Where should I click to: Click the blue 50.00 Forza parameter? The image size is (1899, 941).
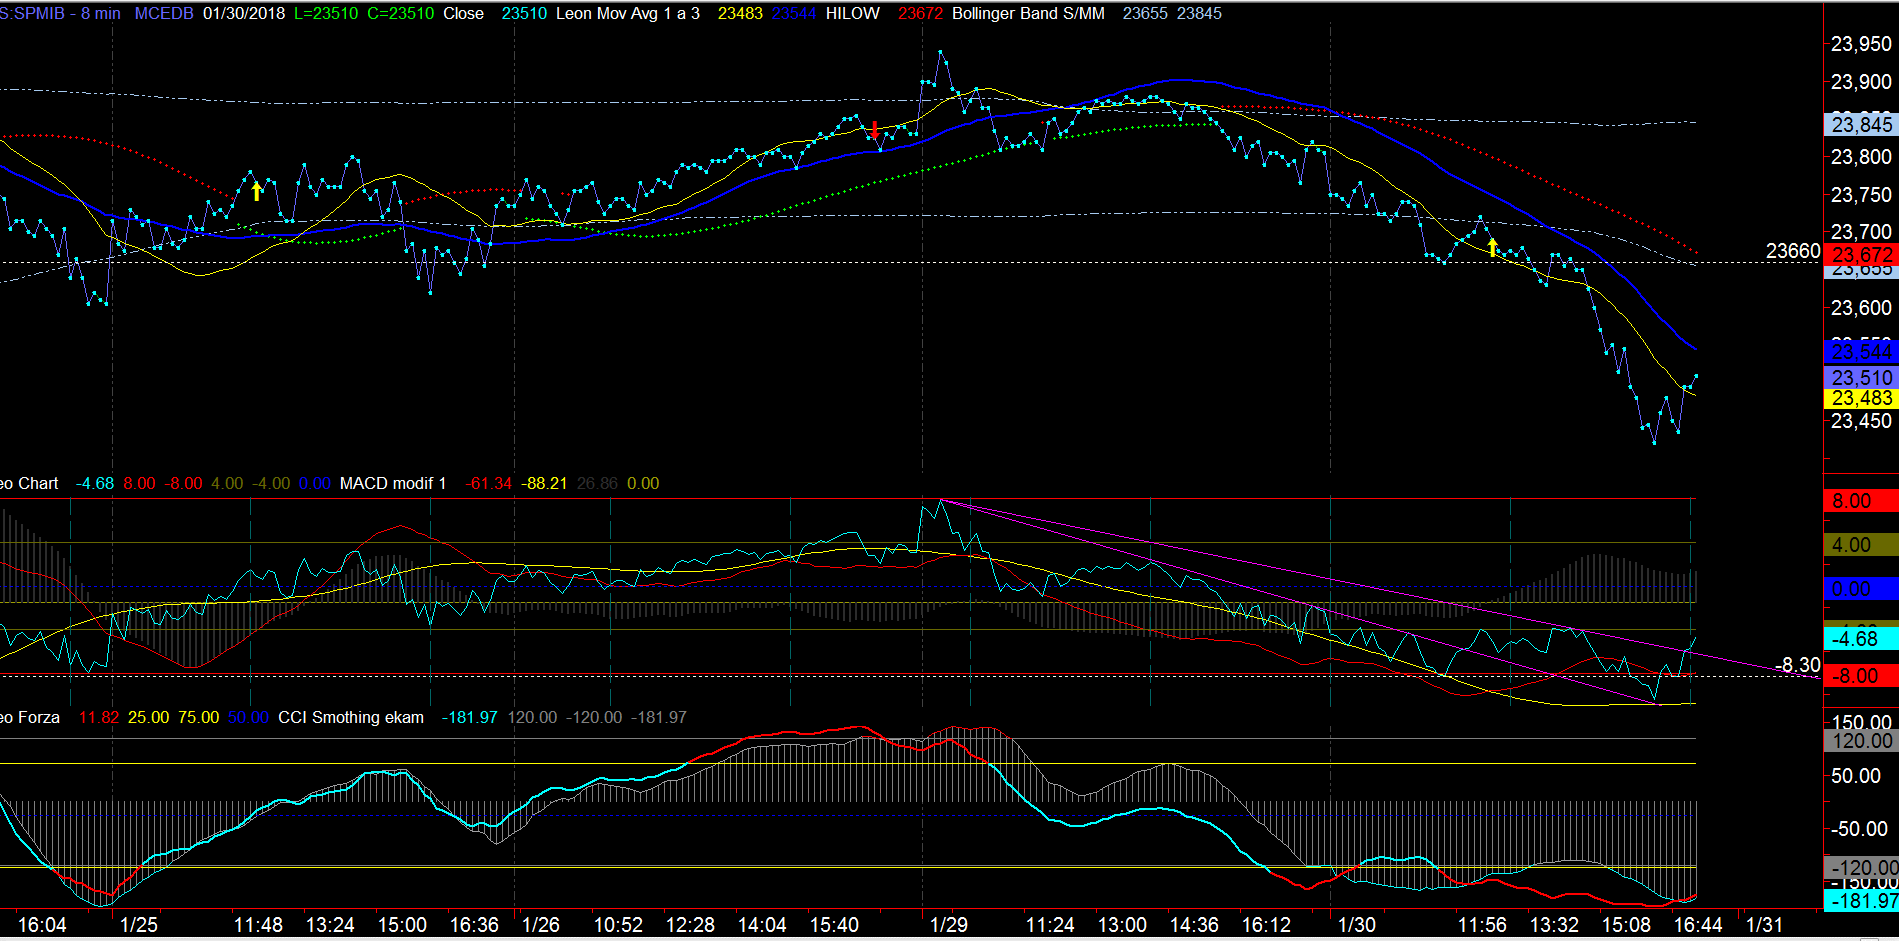(248, 718)
